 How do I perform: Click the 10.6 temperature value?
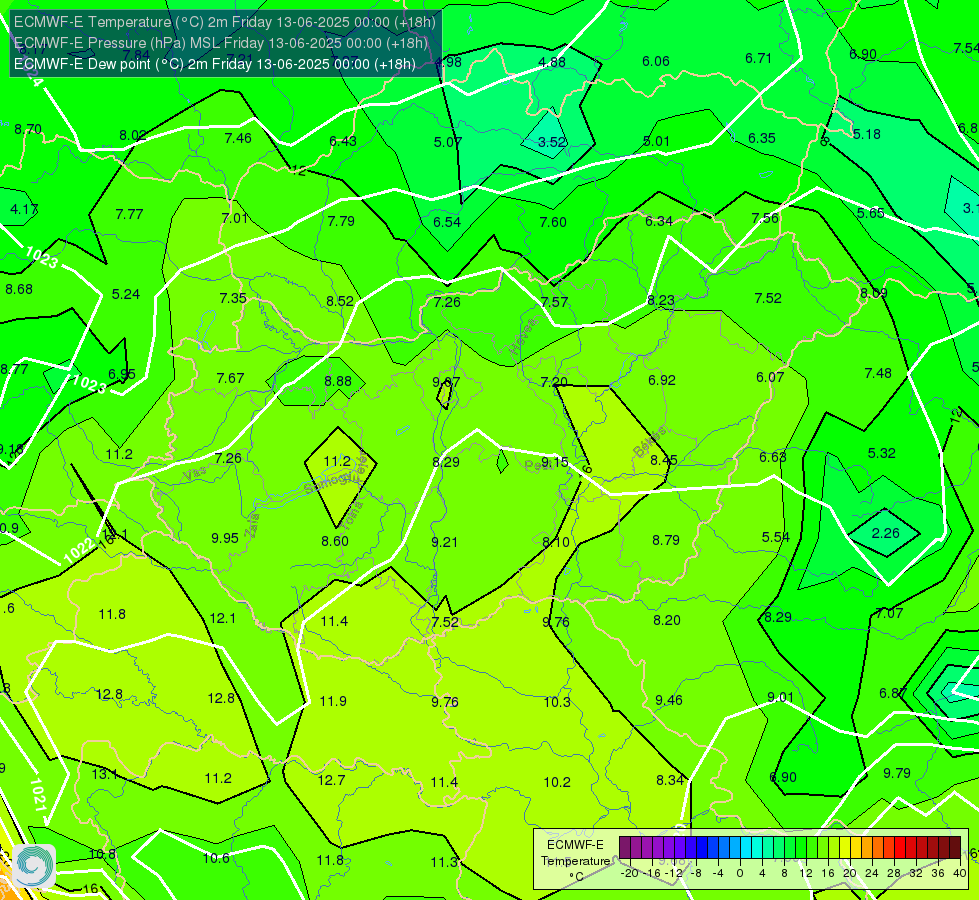(x=216, y=858)
